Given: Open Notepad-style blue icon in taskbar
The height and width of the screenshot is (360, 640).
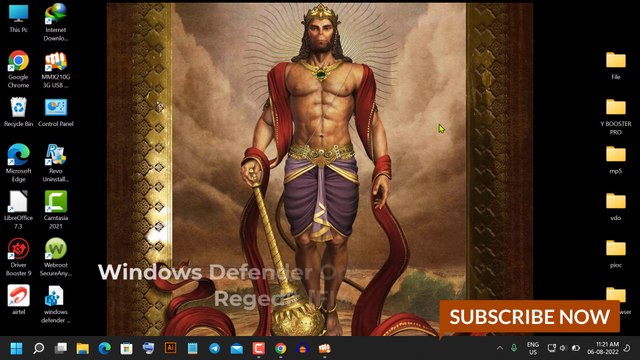Looking at the screenshot, I should (193, 348).
